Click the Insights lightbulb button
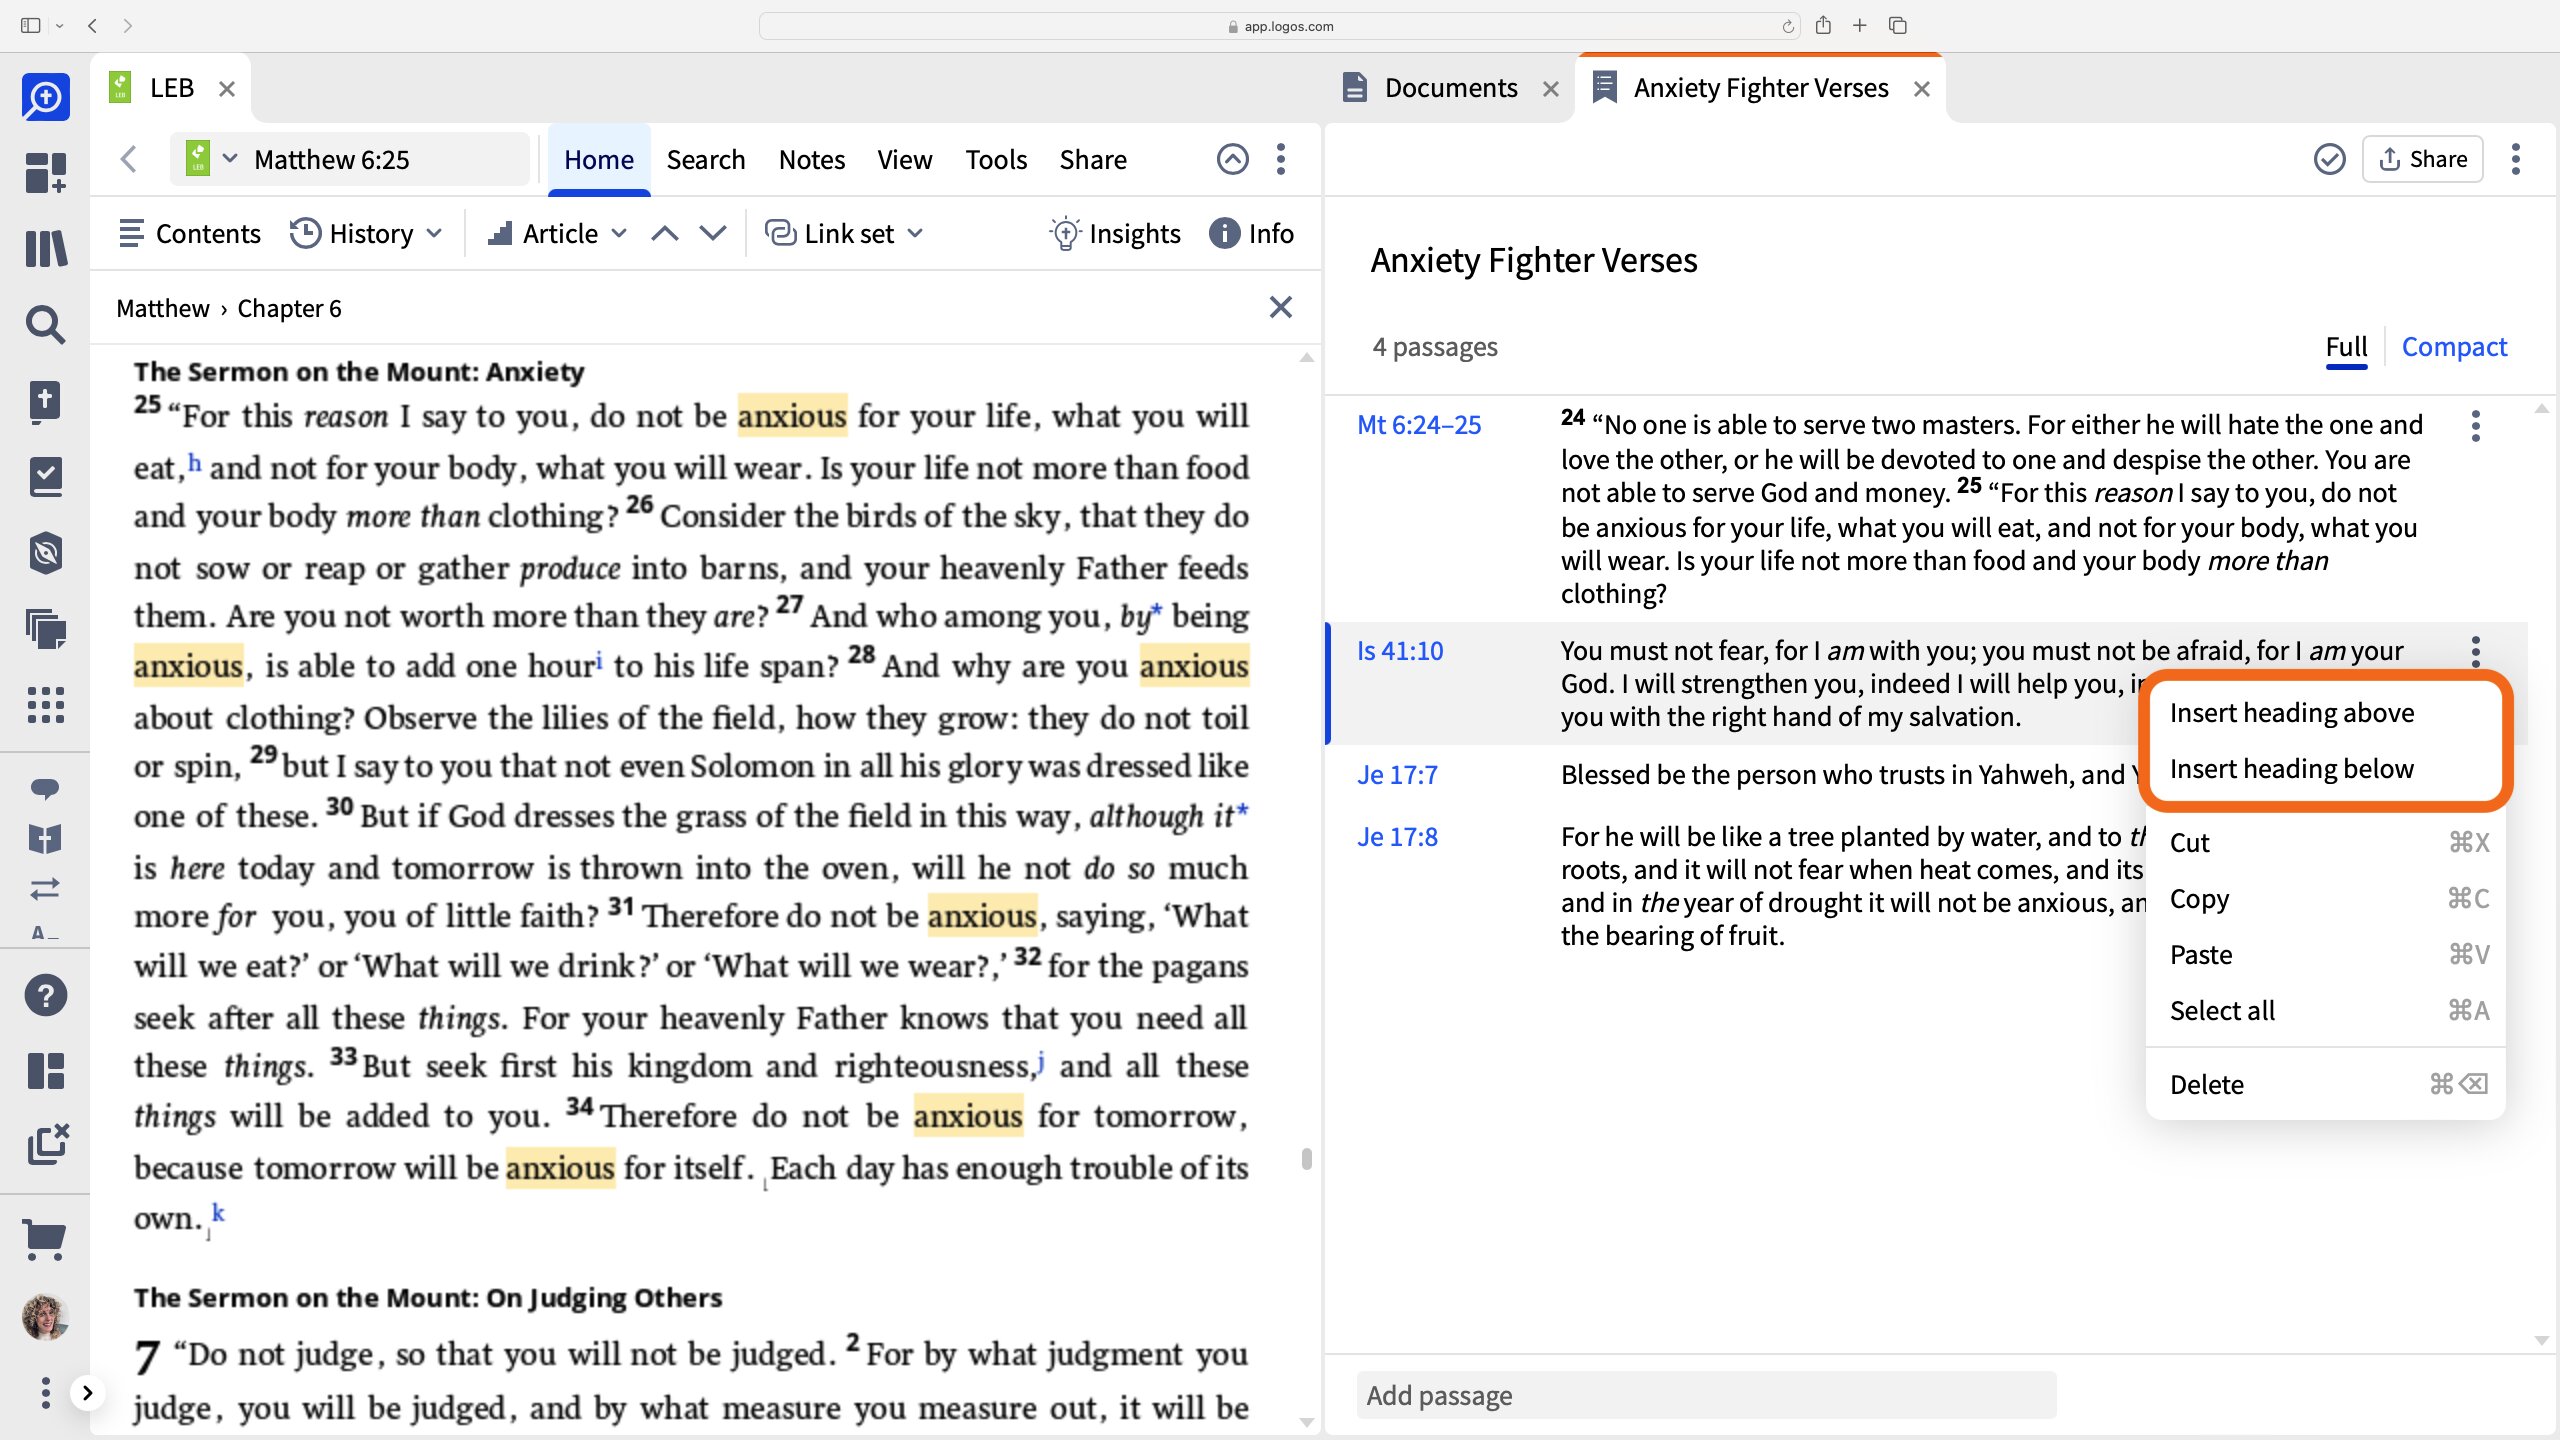 point(1115,233)
